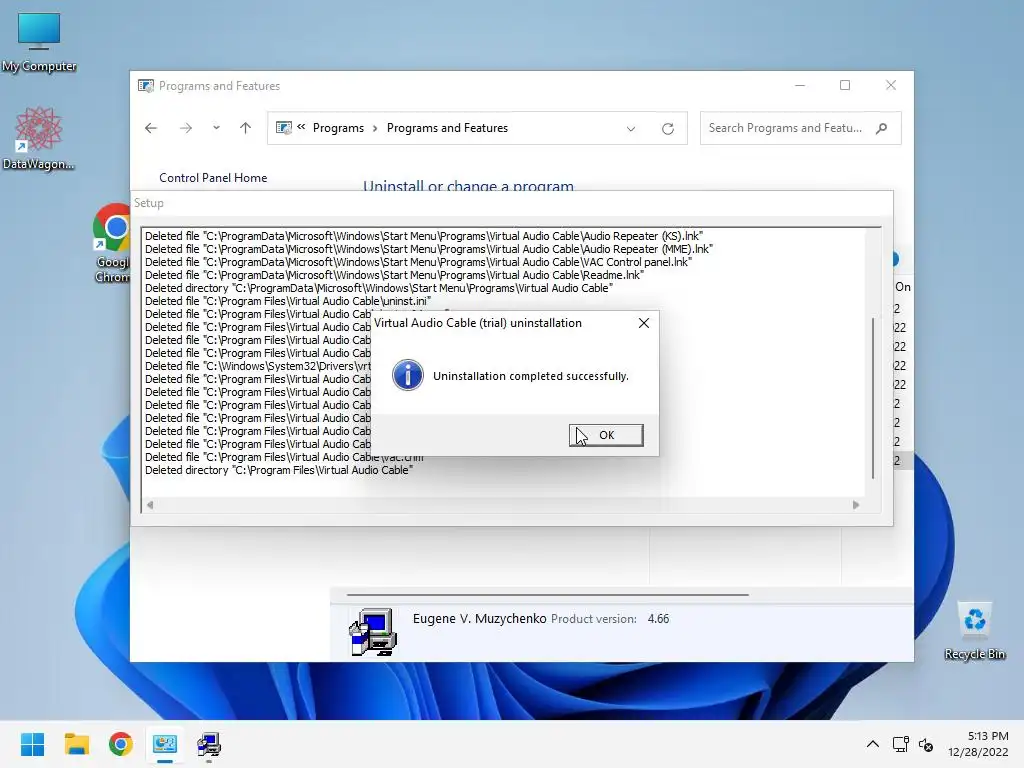Screen dimensions: 1024x768
Task: Open the DataWagon desktop shortcut
Action: (39, 138)
